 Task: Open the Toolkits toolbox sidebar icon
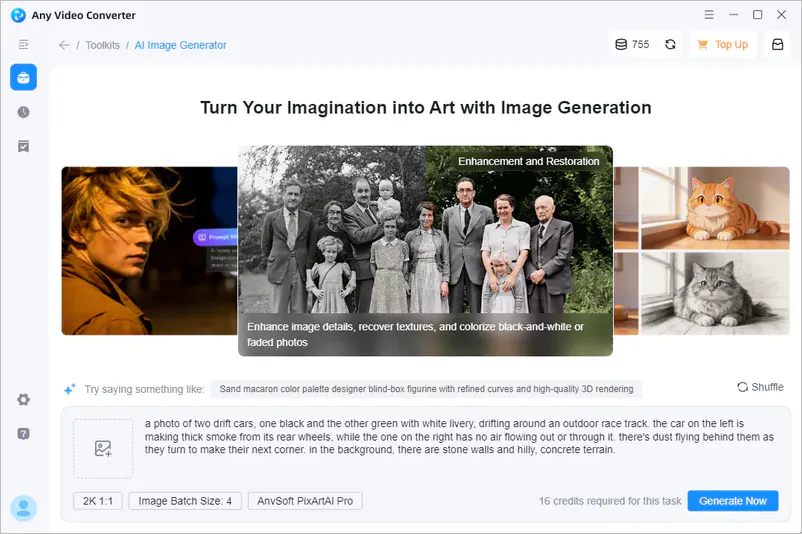pos(24,77)
